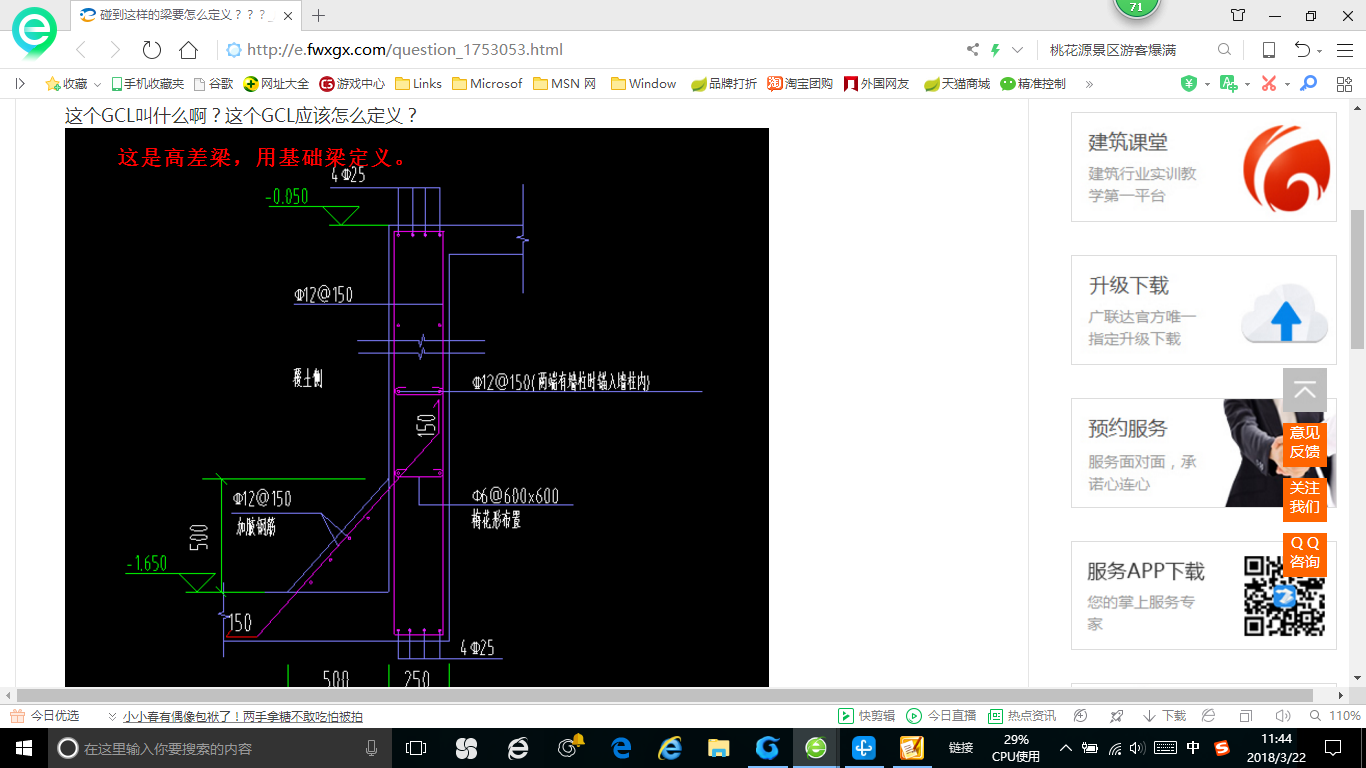
Task: Click orange 意见反馈 feedback button
Action: pyautogui.click(x=1305, y=442)
